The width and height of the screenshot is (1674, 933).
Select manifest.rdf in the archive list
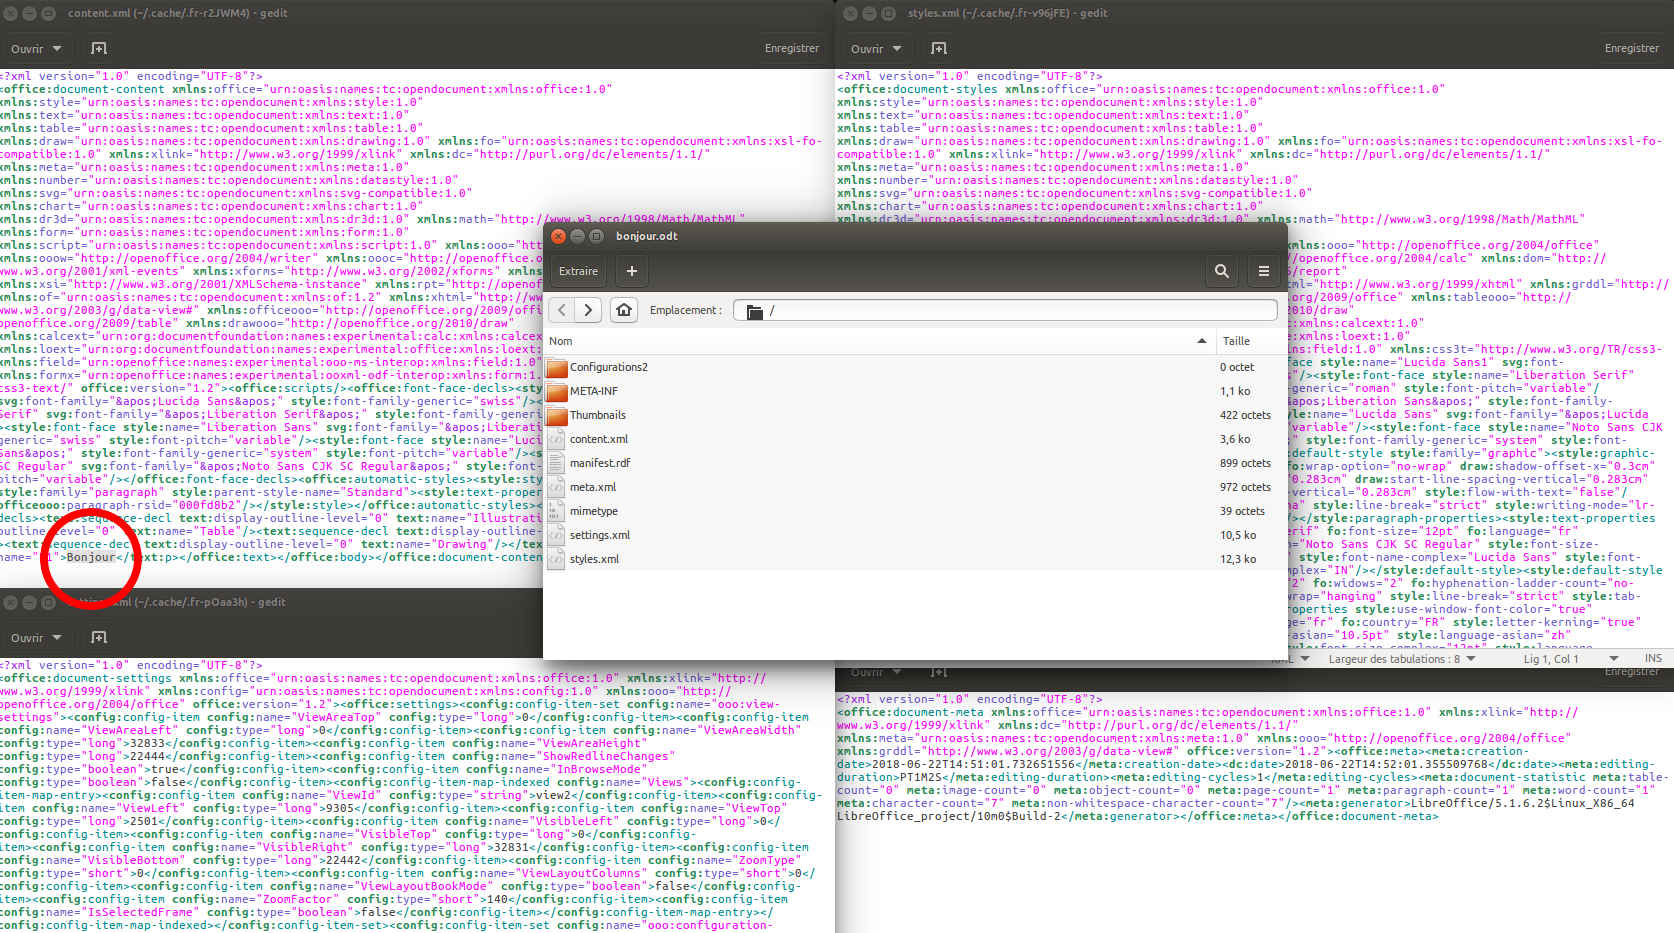pos(915,463)
